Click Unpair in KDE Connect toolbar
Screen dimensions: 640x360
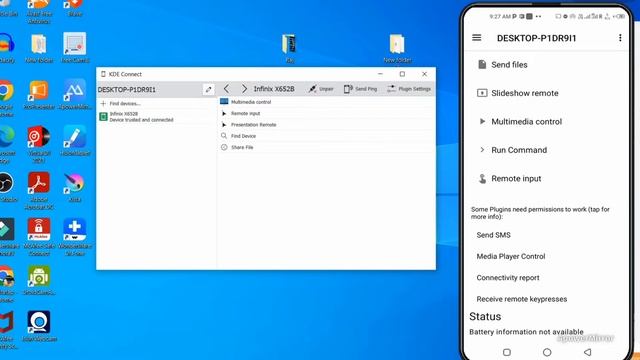tap(321, 89)
